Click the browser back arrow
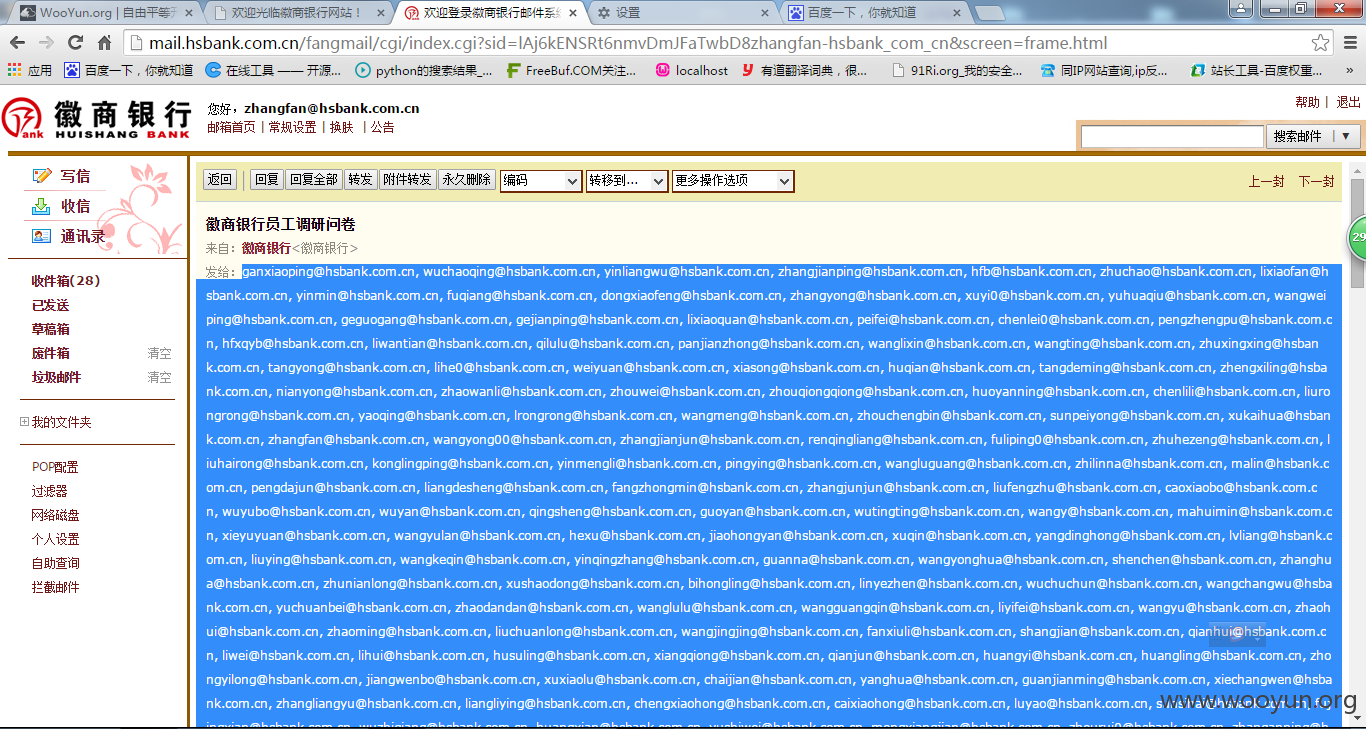Viewport: 1366px width, 729px height. tap(18, 43)
